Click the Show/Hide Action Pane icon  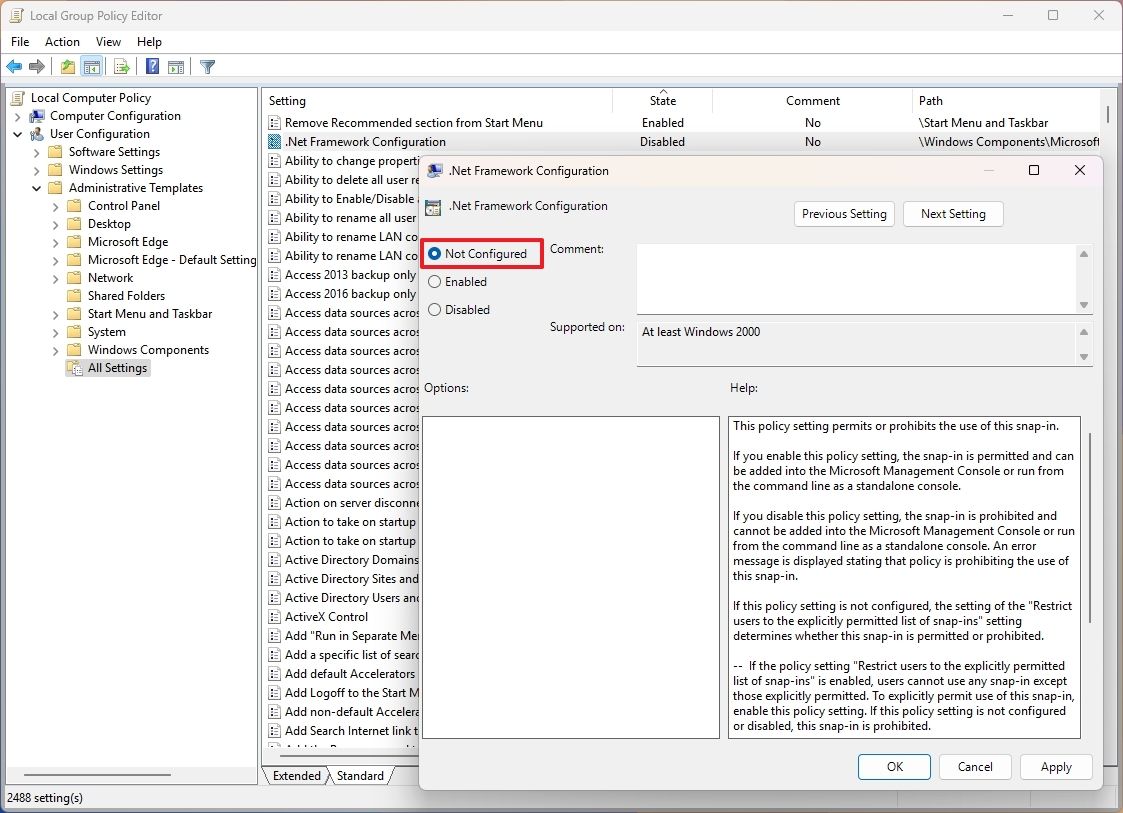[176, 66]
